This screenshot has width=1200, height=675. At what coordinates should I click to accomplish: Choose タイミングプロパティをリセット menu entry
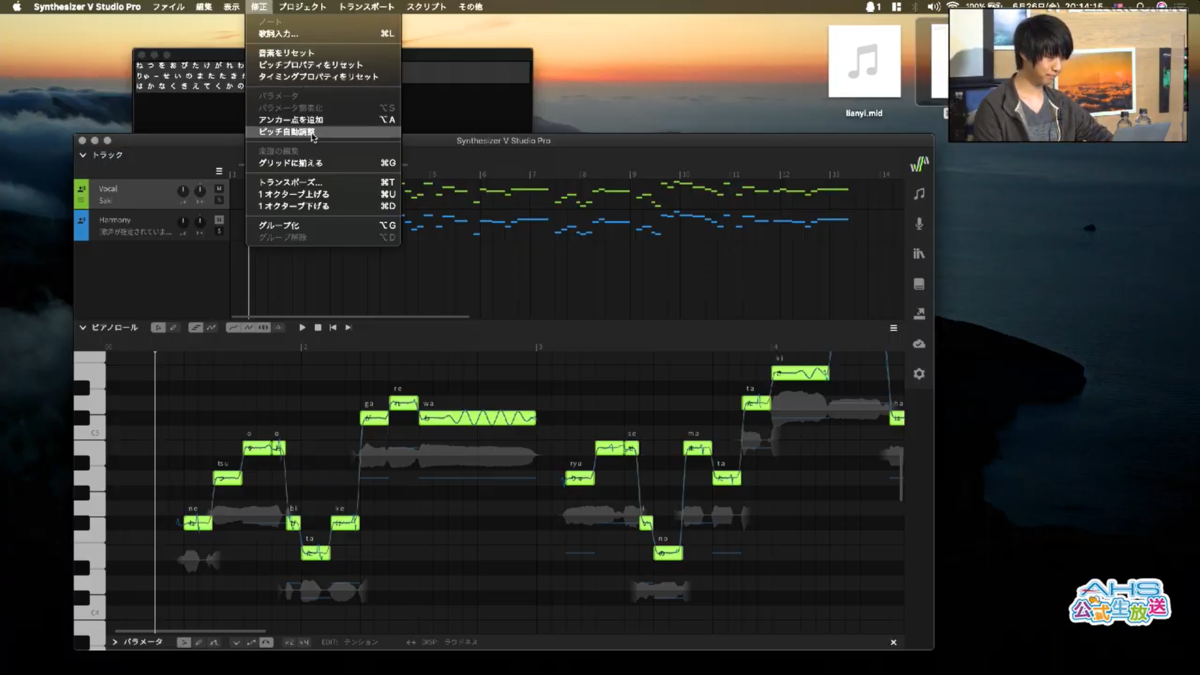coord(323,77)
